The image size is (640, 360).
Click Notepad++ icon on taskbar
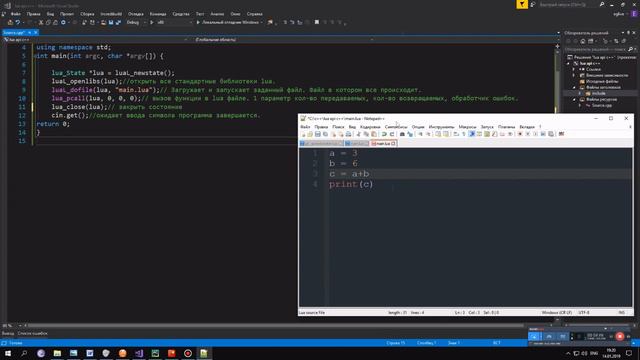pos(204,353)
